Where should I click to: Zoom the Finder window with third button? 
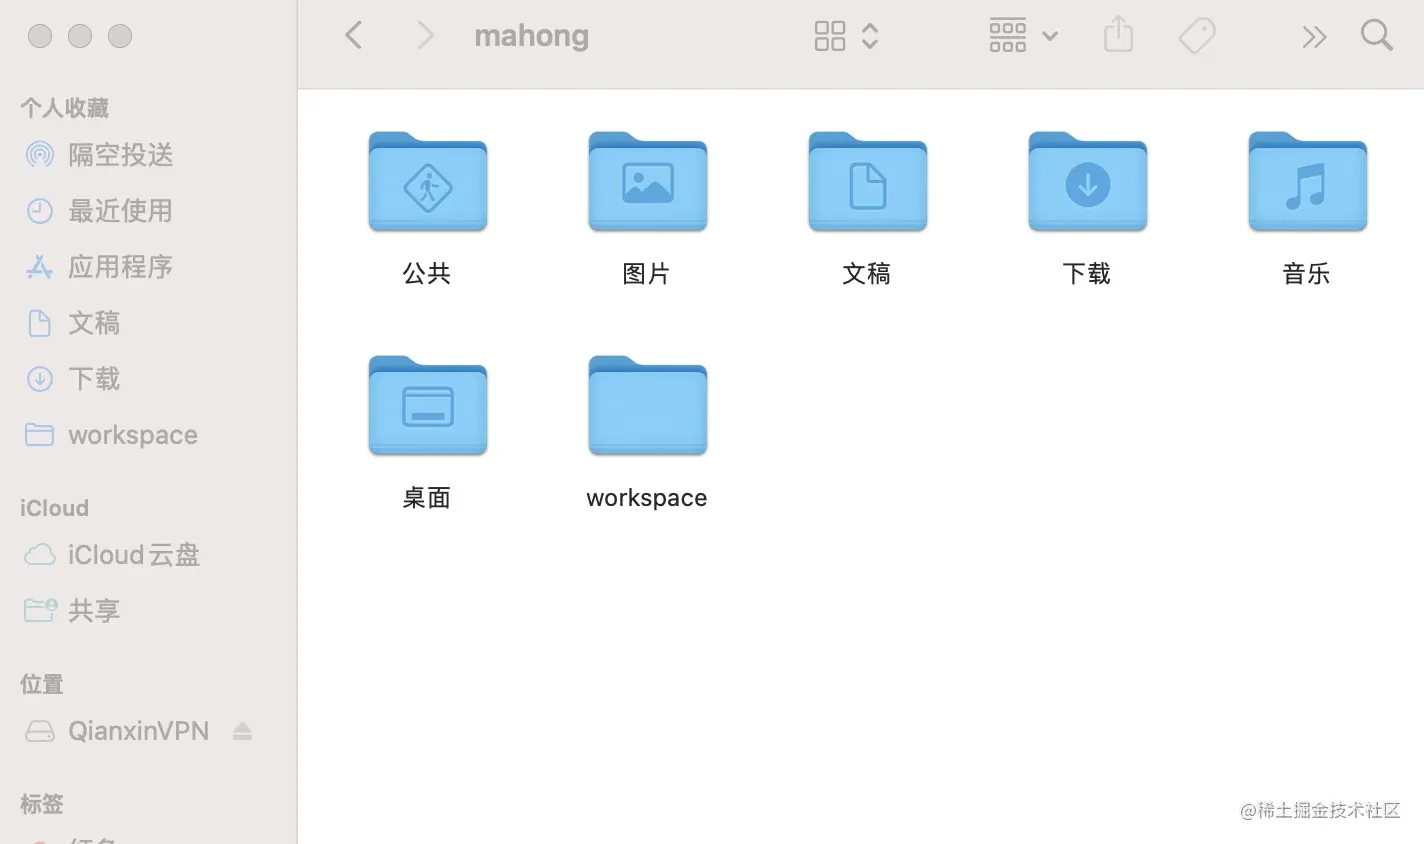(120, 36)
